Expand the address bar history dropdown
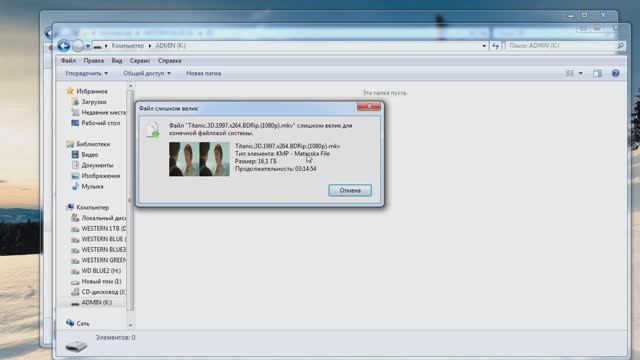 point(484,46)
